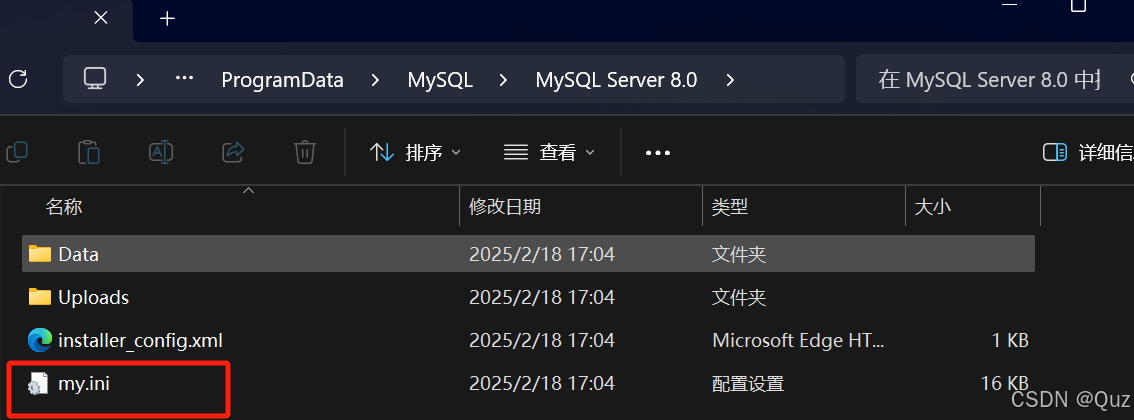The height and width of the screenshot is (420, 1134).
Task: Click the Rename toolbar icon
Action: [x=160, y=152]
